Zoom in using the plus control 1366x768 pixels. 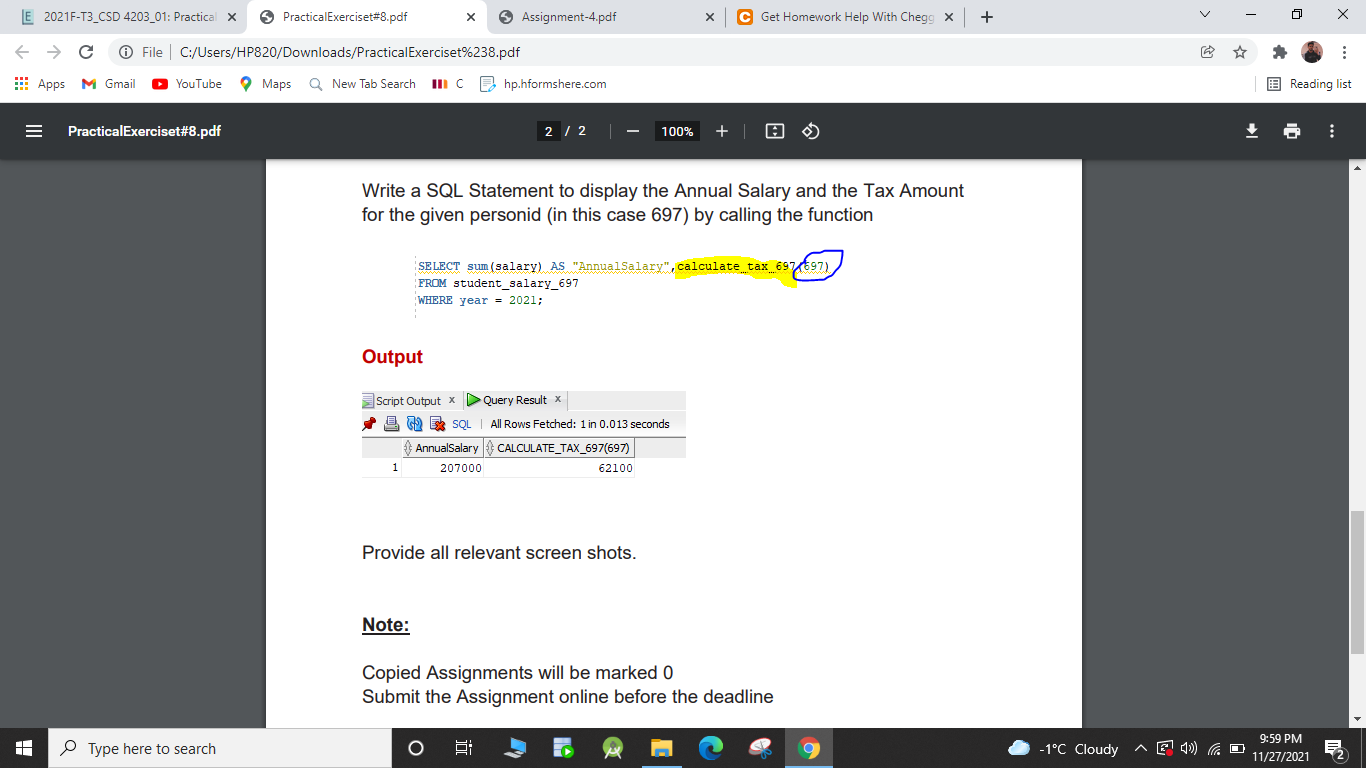point(722,131)
